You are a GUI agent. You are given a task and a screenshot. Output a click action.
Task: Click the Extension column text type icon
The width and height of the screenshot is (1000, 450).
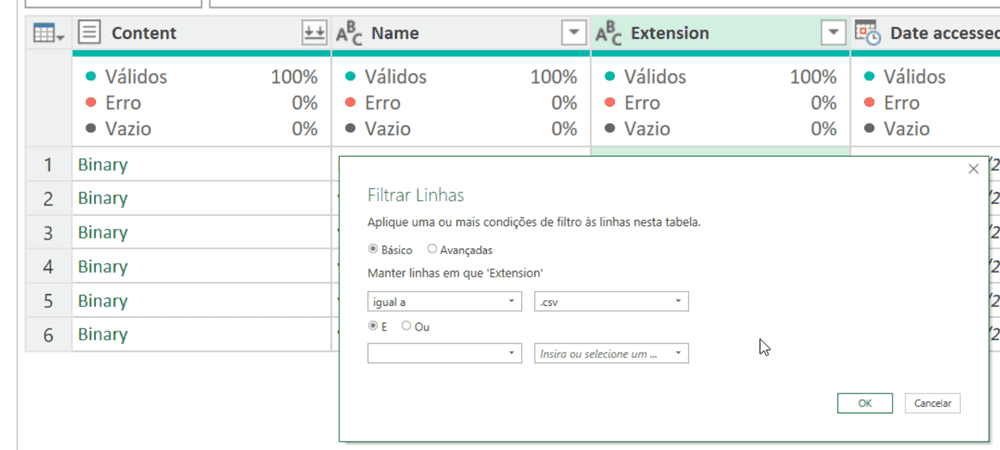point(608,33)
